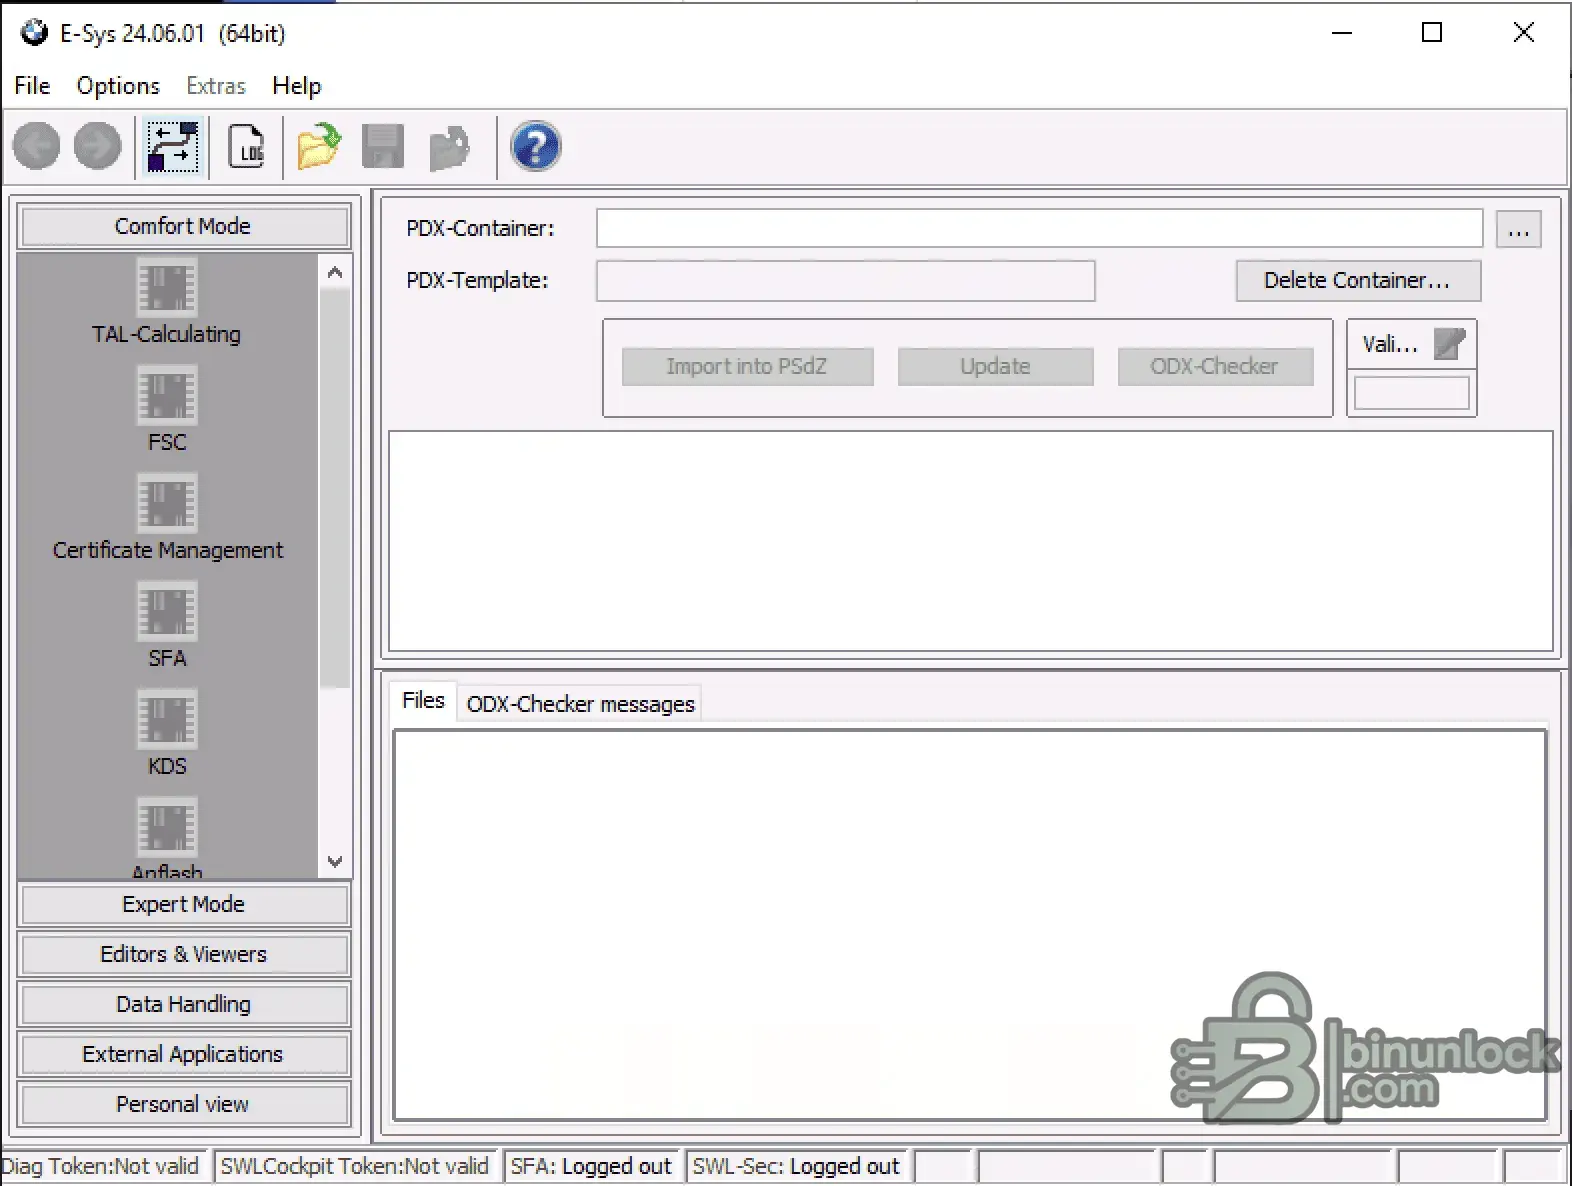Click the Back navigation arrow icon
The image size is (1572, 1186).
(37, 146)
